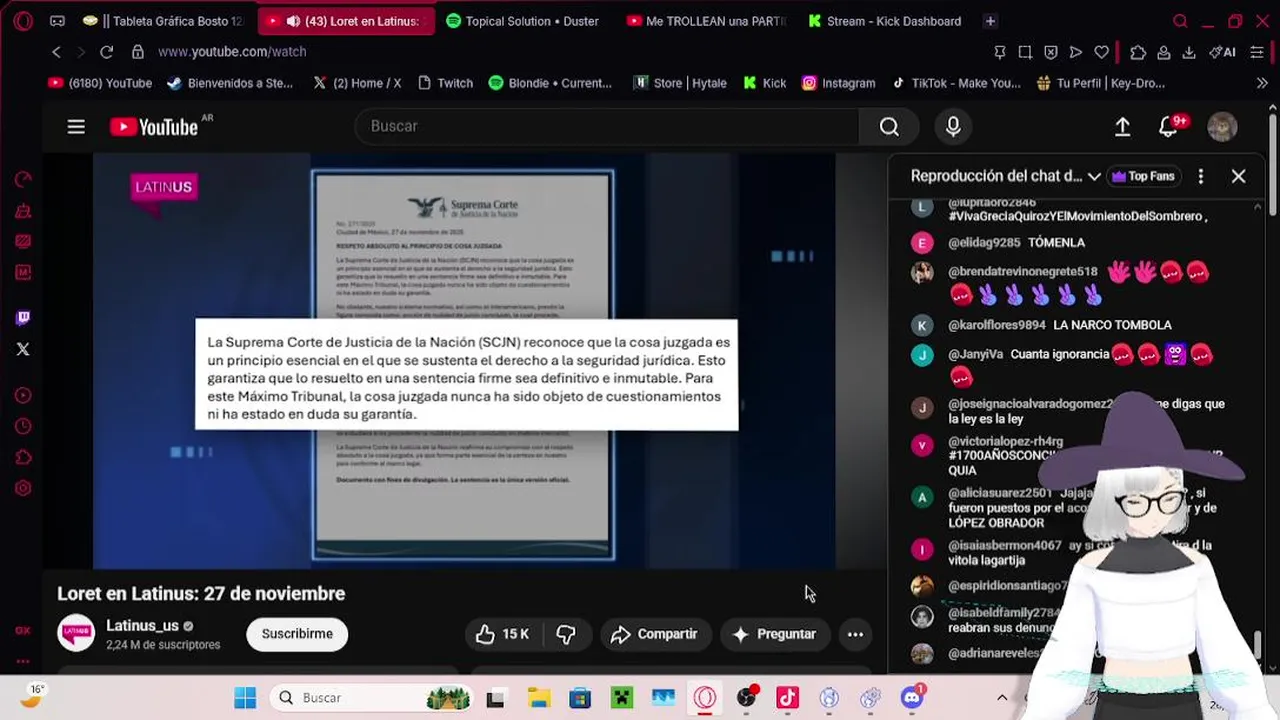1280x720 pixels.
Task: Click into the YouTube Buscar search field
Action: (607, 126)
